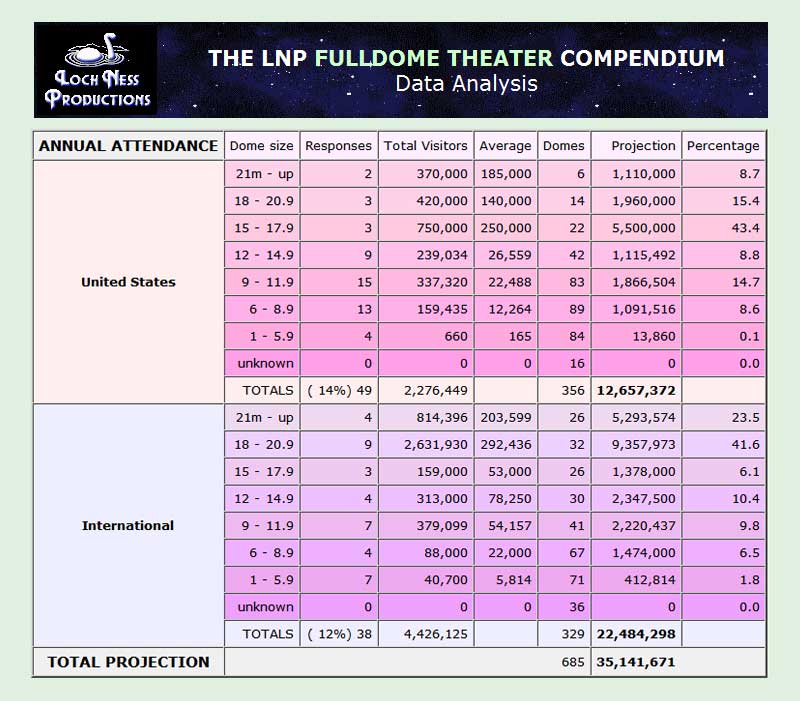Click the "Responses" column header
Viewport: 800px width, 701px height.
(x=339, y=146)
